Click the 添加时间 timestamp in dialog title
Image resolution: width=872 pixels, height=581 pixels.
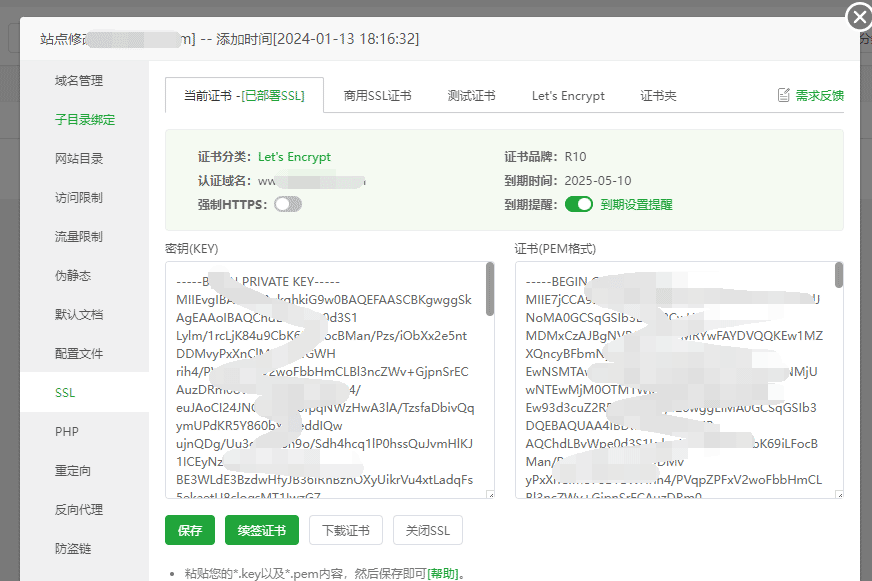click(x=318, y=39)
